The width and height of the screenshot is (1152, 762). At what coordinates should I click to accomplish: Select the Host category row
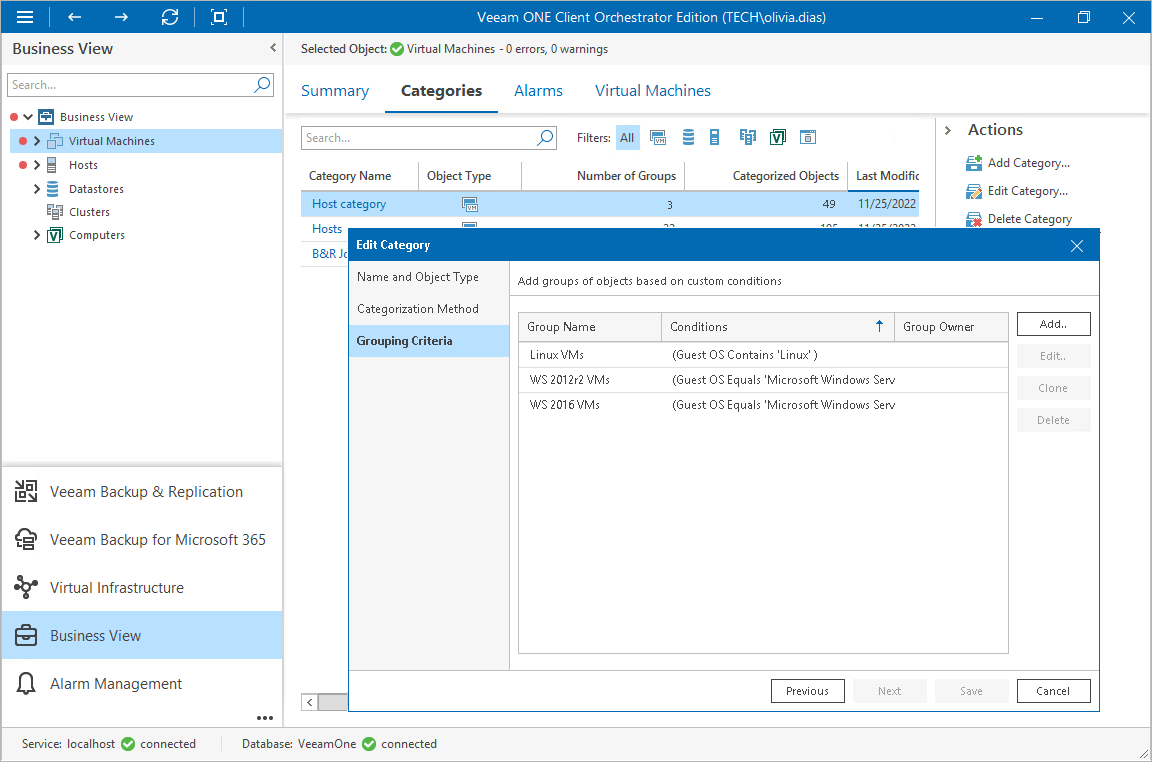pyautogui.click(x=610, y=204)
